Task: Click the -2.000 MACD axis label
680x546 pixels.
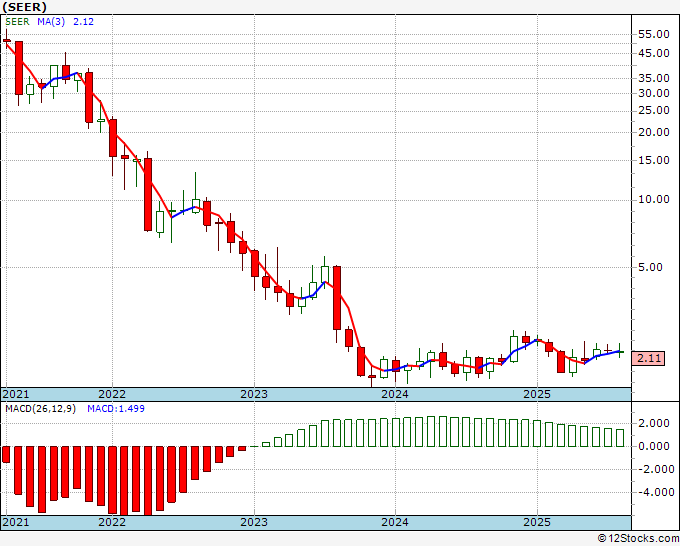Action: click(x=656, y=469)
